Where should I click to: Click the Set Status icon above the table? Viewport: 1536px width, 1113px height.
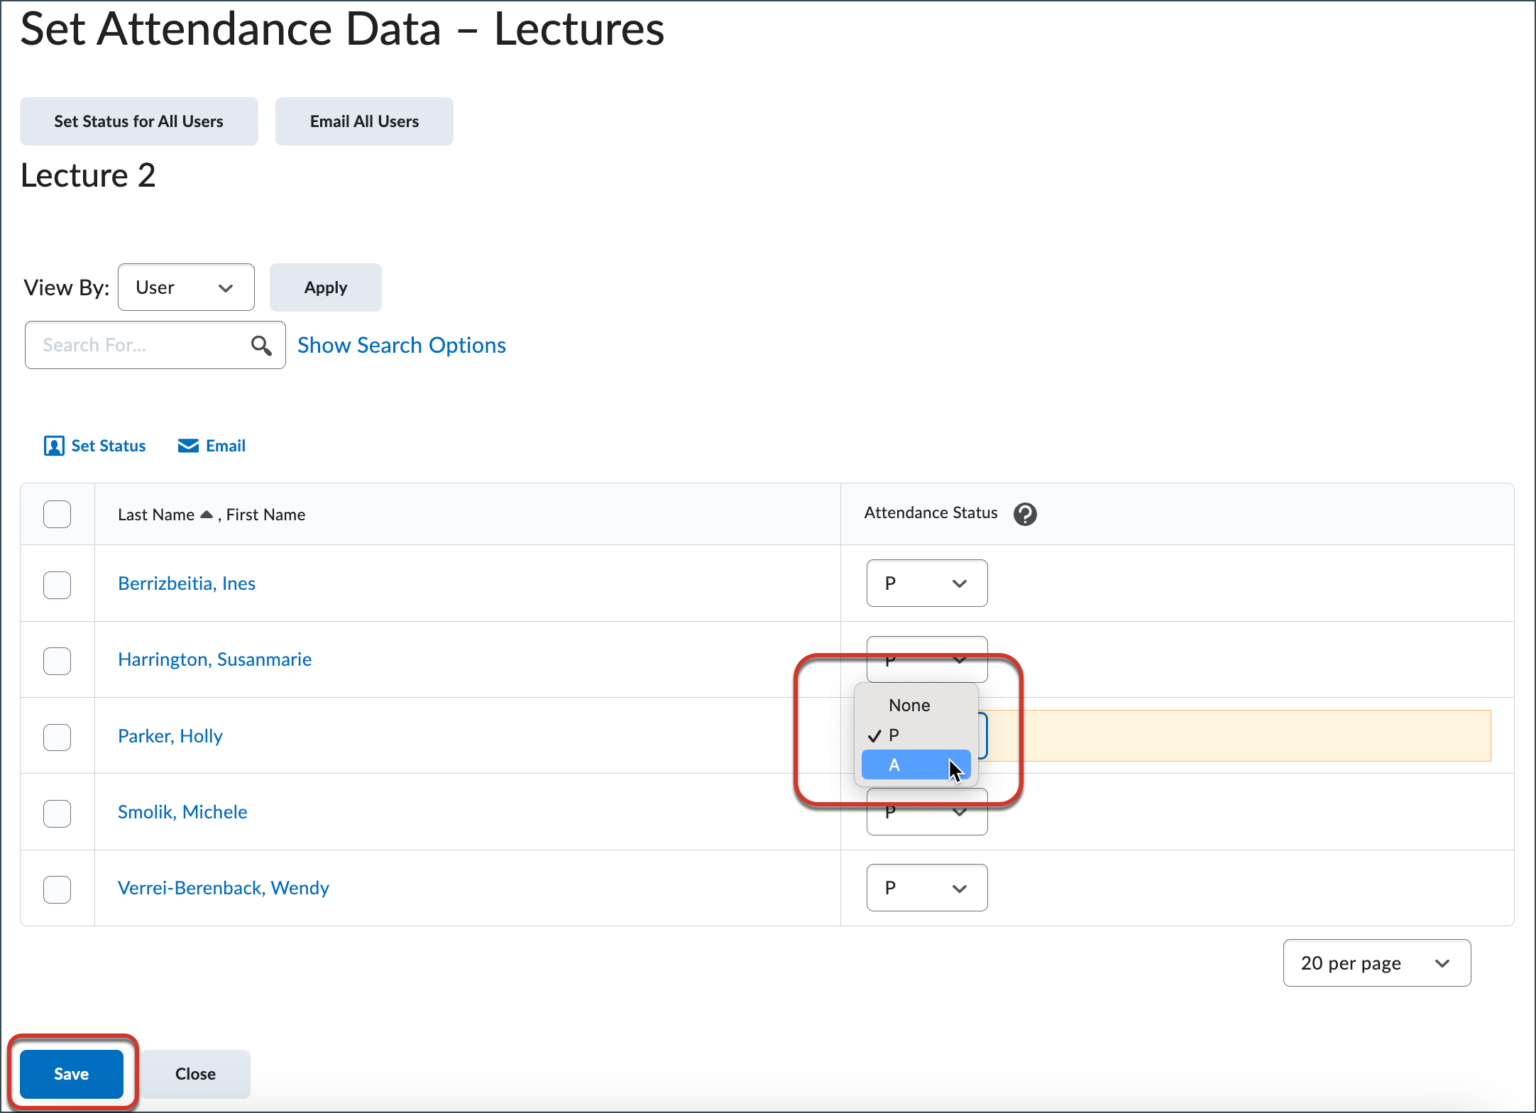pos(54,445)
